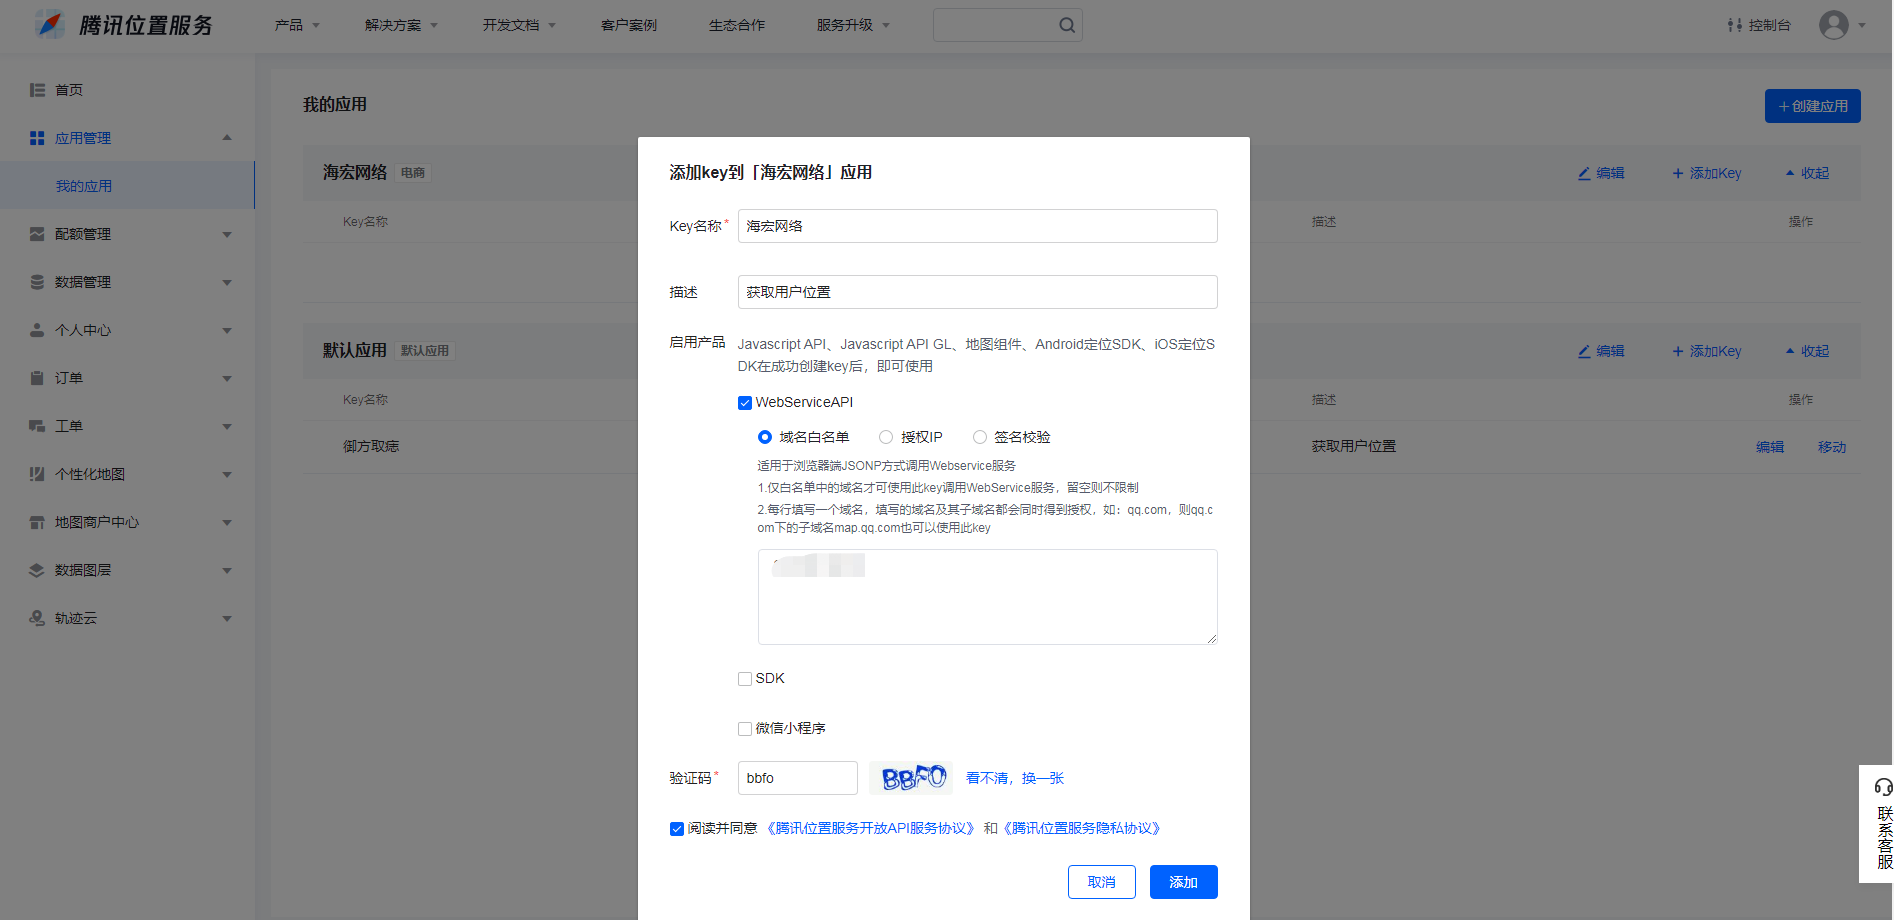This screenshot has width=1894, height=920.
Task: Click the 海宏网络 row pencil edit icon
Action: (x=1584, y=173)
